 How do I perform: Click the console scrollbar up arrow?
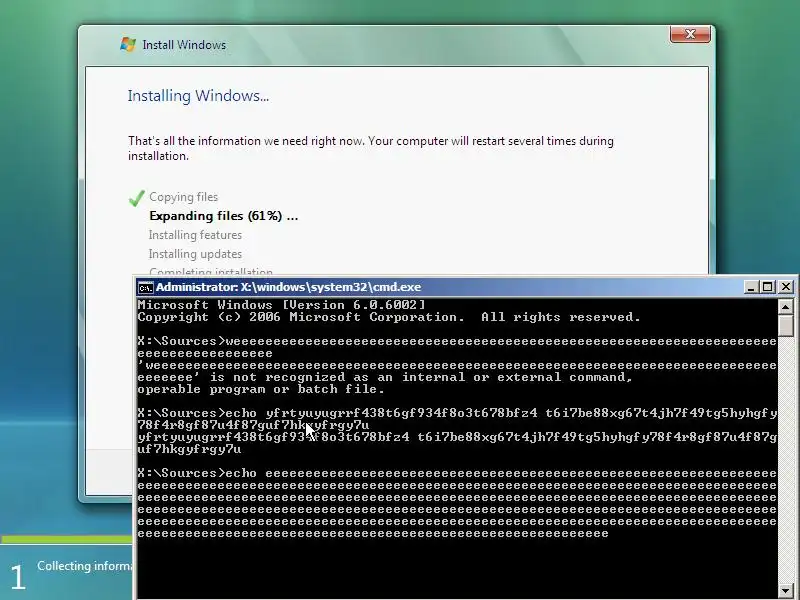786,307
